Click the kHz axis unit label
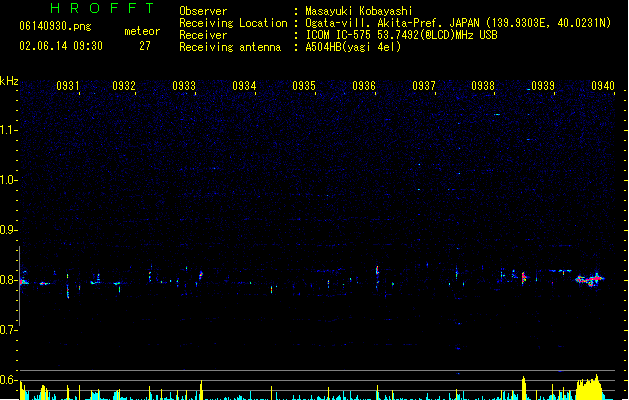The image size is (629, 400). point(9,81)
